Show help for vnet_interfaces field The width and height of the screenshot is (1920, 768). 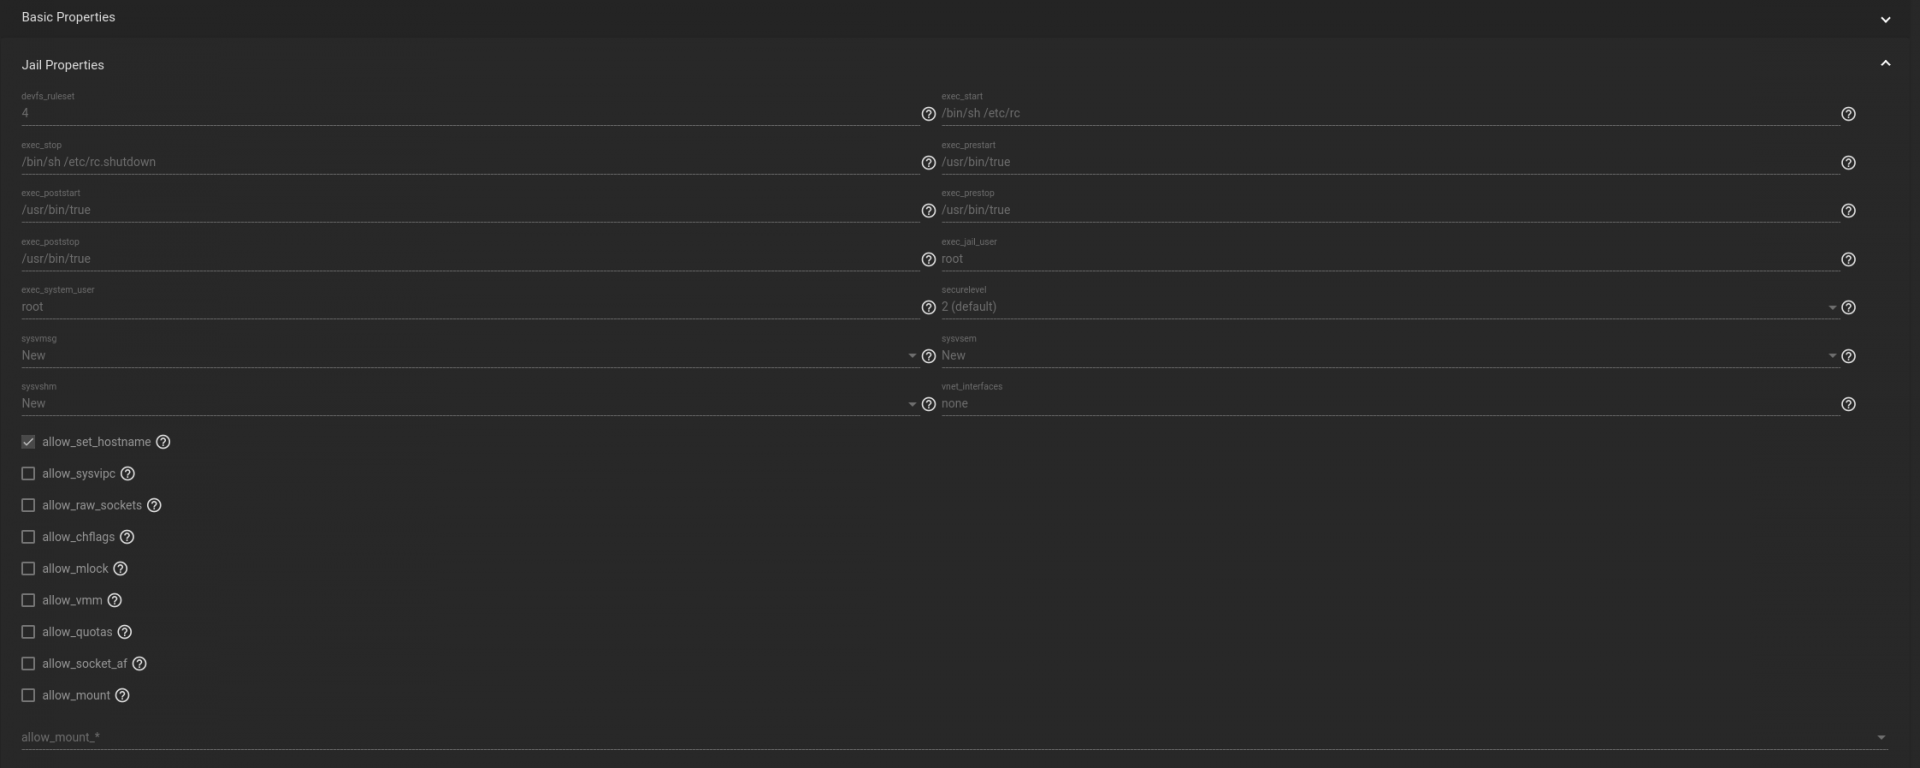coord(1848,404)
